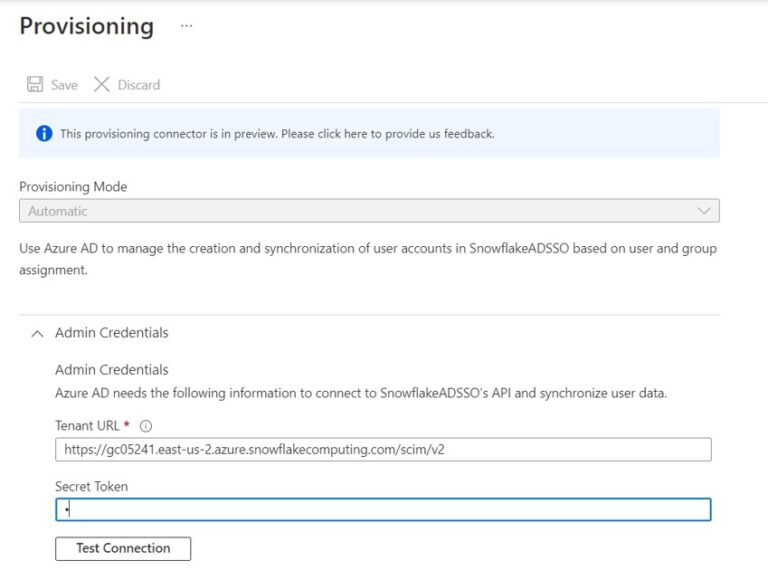Click the Discard label in the toolbar
The image size is (768, 570).
pos(139,85)
